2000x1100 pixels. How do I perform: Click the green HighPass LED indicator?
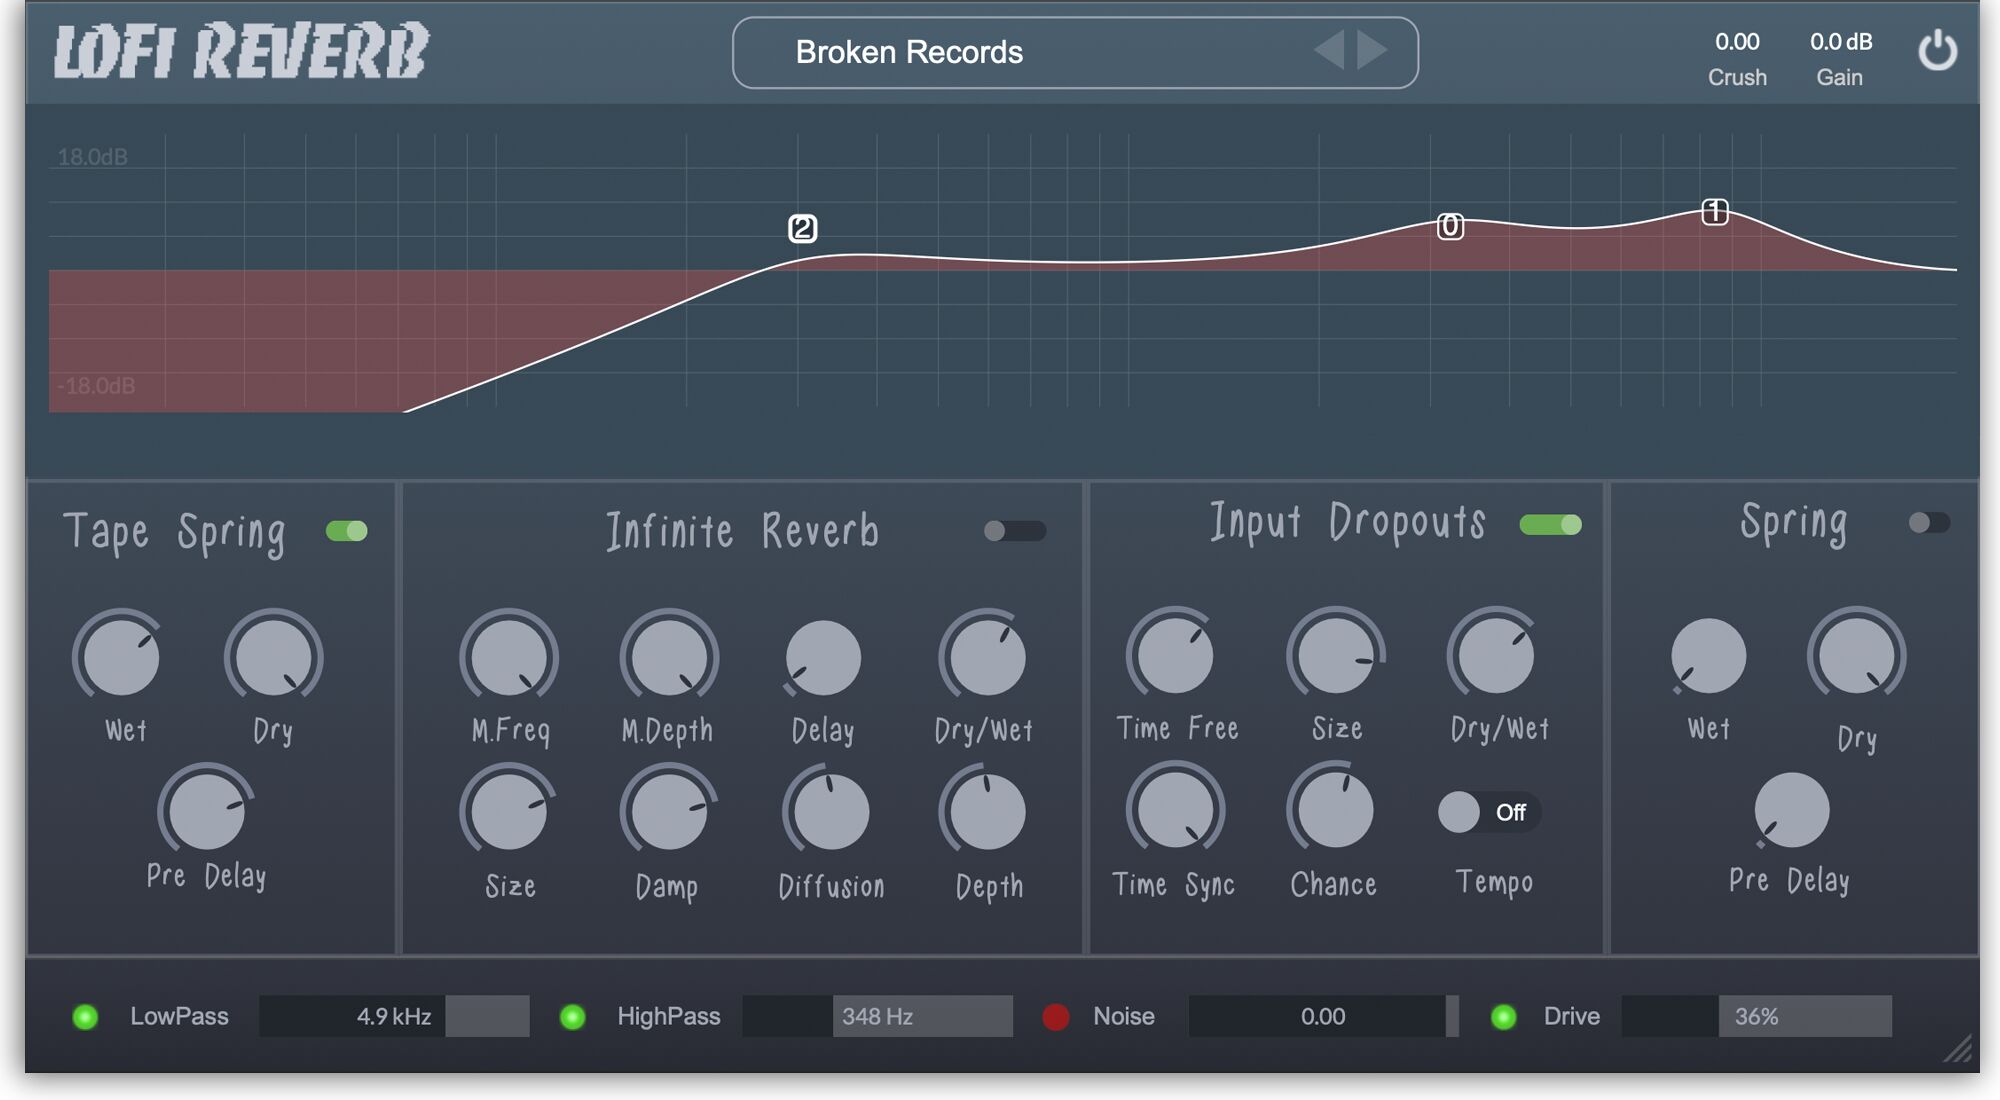(575, 1016)
